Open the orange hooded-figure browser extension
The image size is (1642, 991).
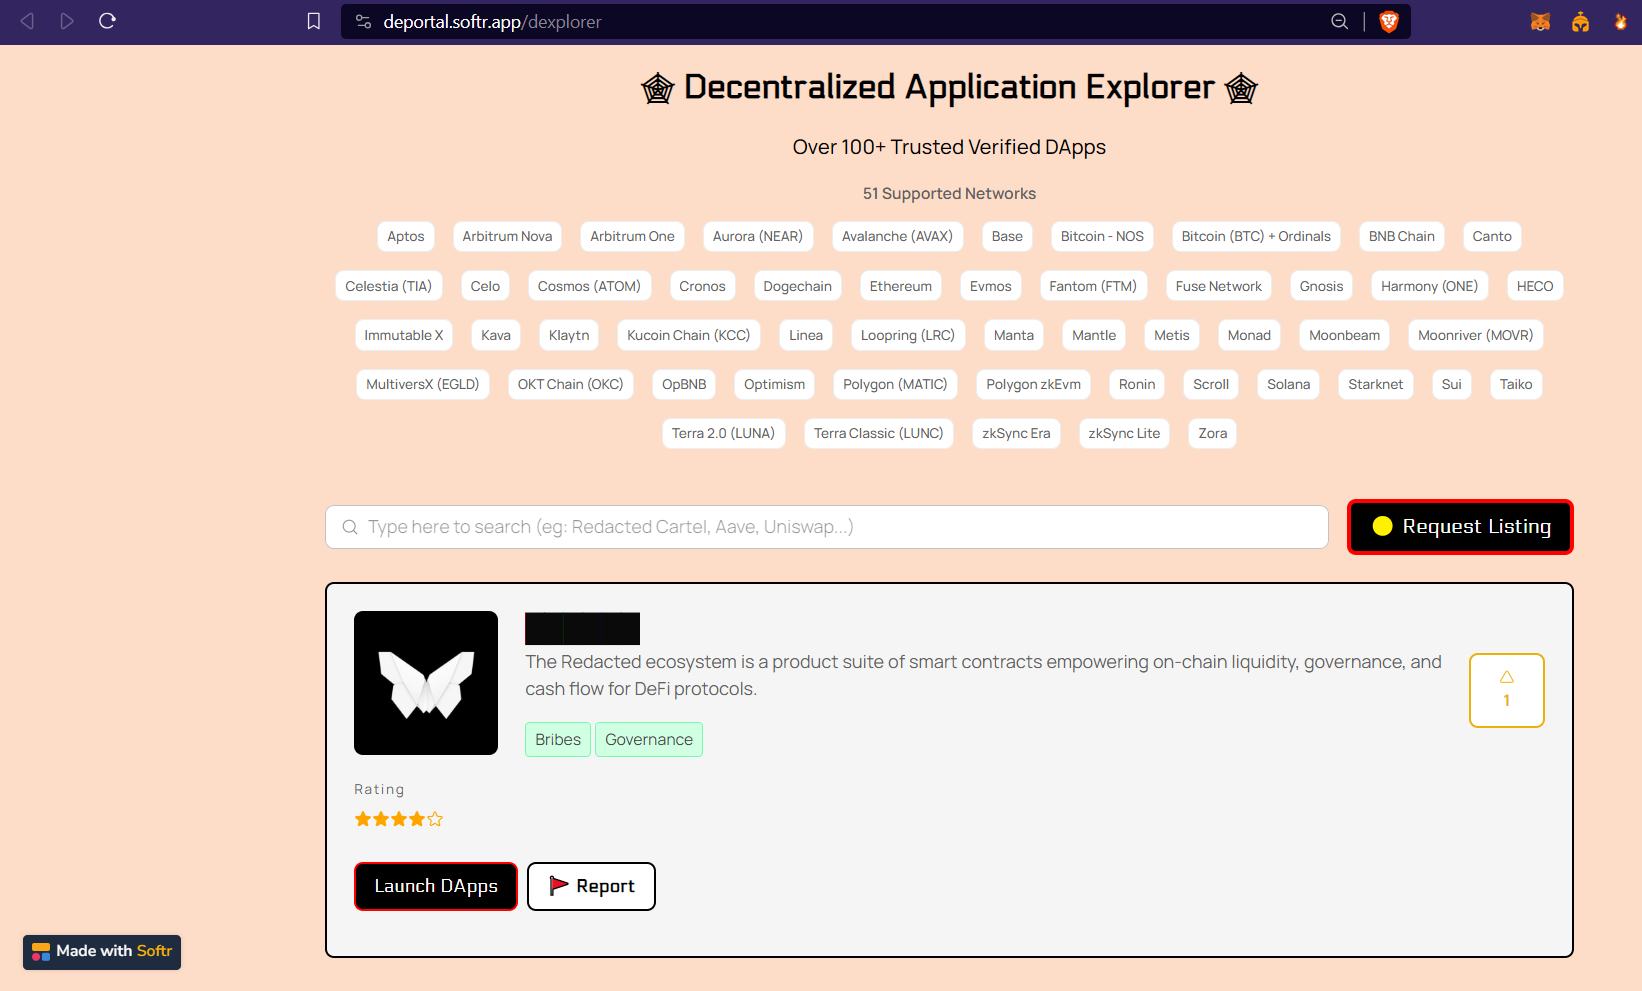(1580, 21)
